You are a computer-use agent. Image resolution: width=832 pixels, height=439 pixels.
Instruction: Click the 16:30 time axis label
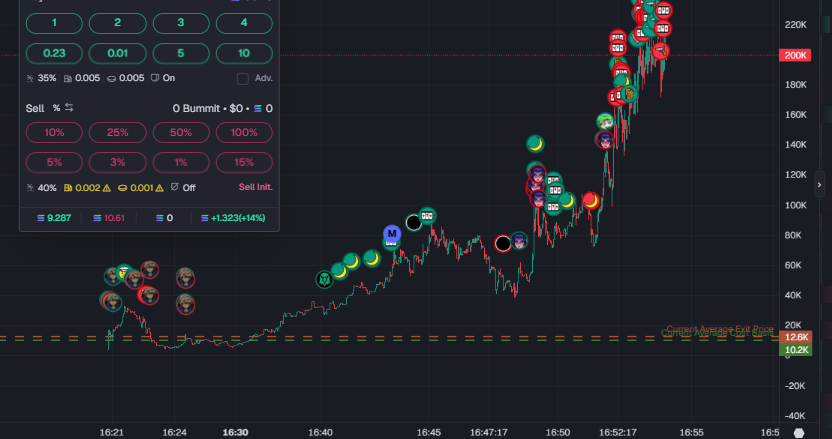click(236, 433)
